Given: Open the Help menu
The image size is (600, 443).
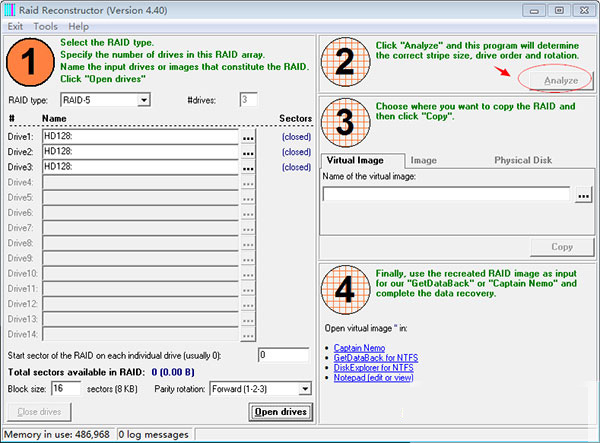Looking at the screenshot, I should tap(78, 26).
